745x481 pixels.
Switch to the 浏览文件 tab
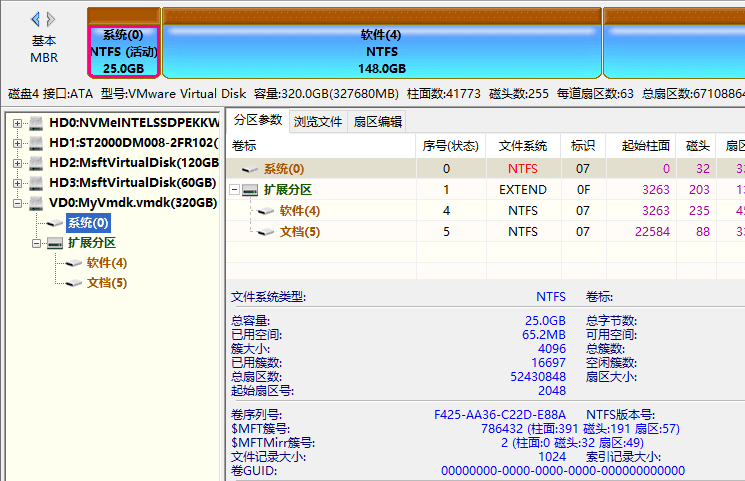tap(318, 122)
